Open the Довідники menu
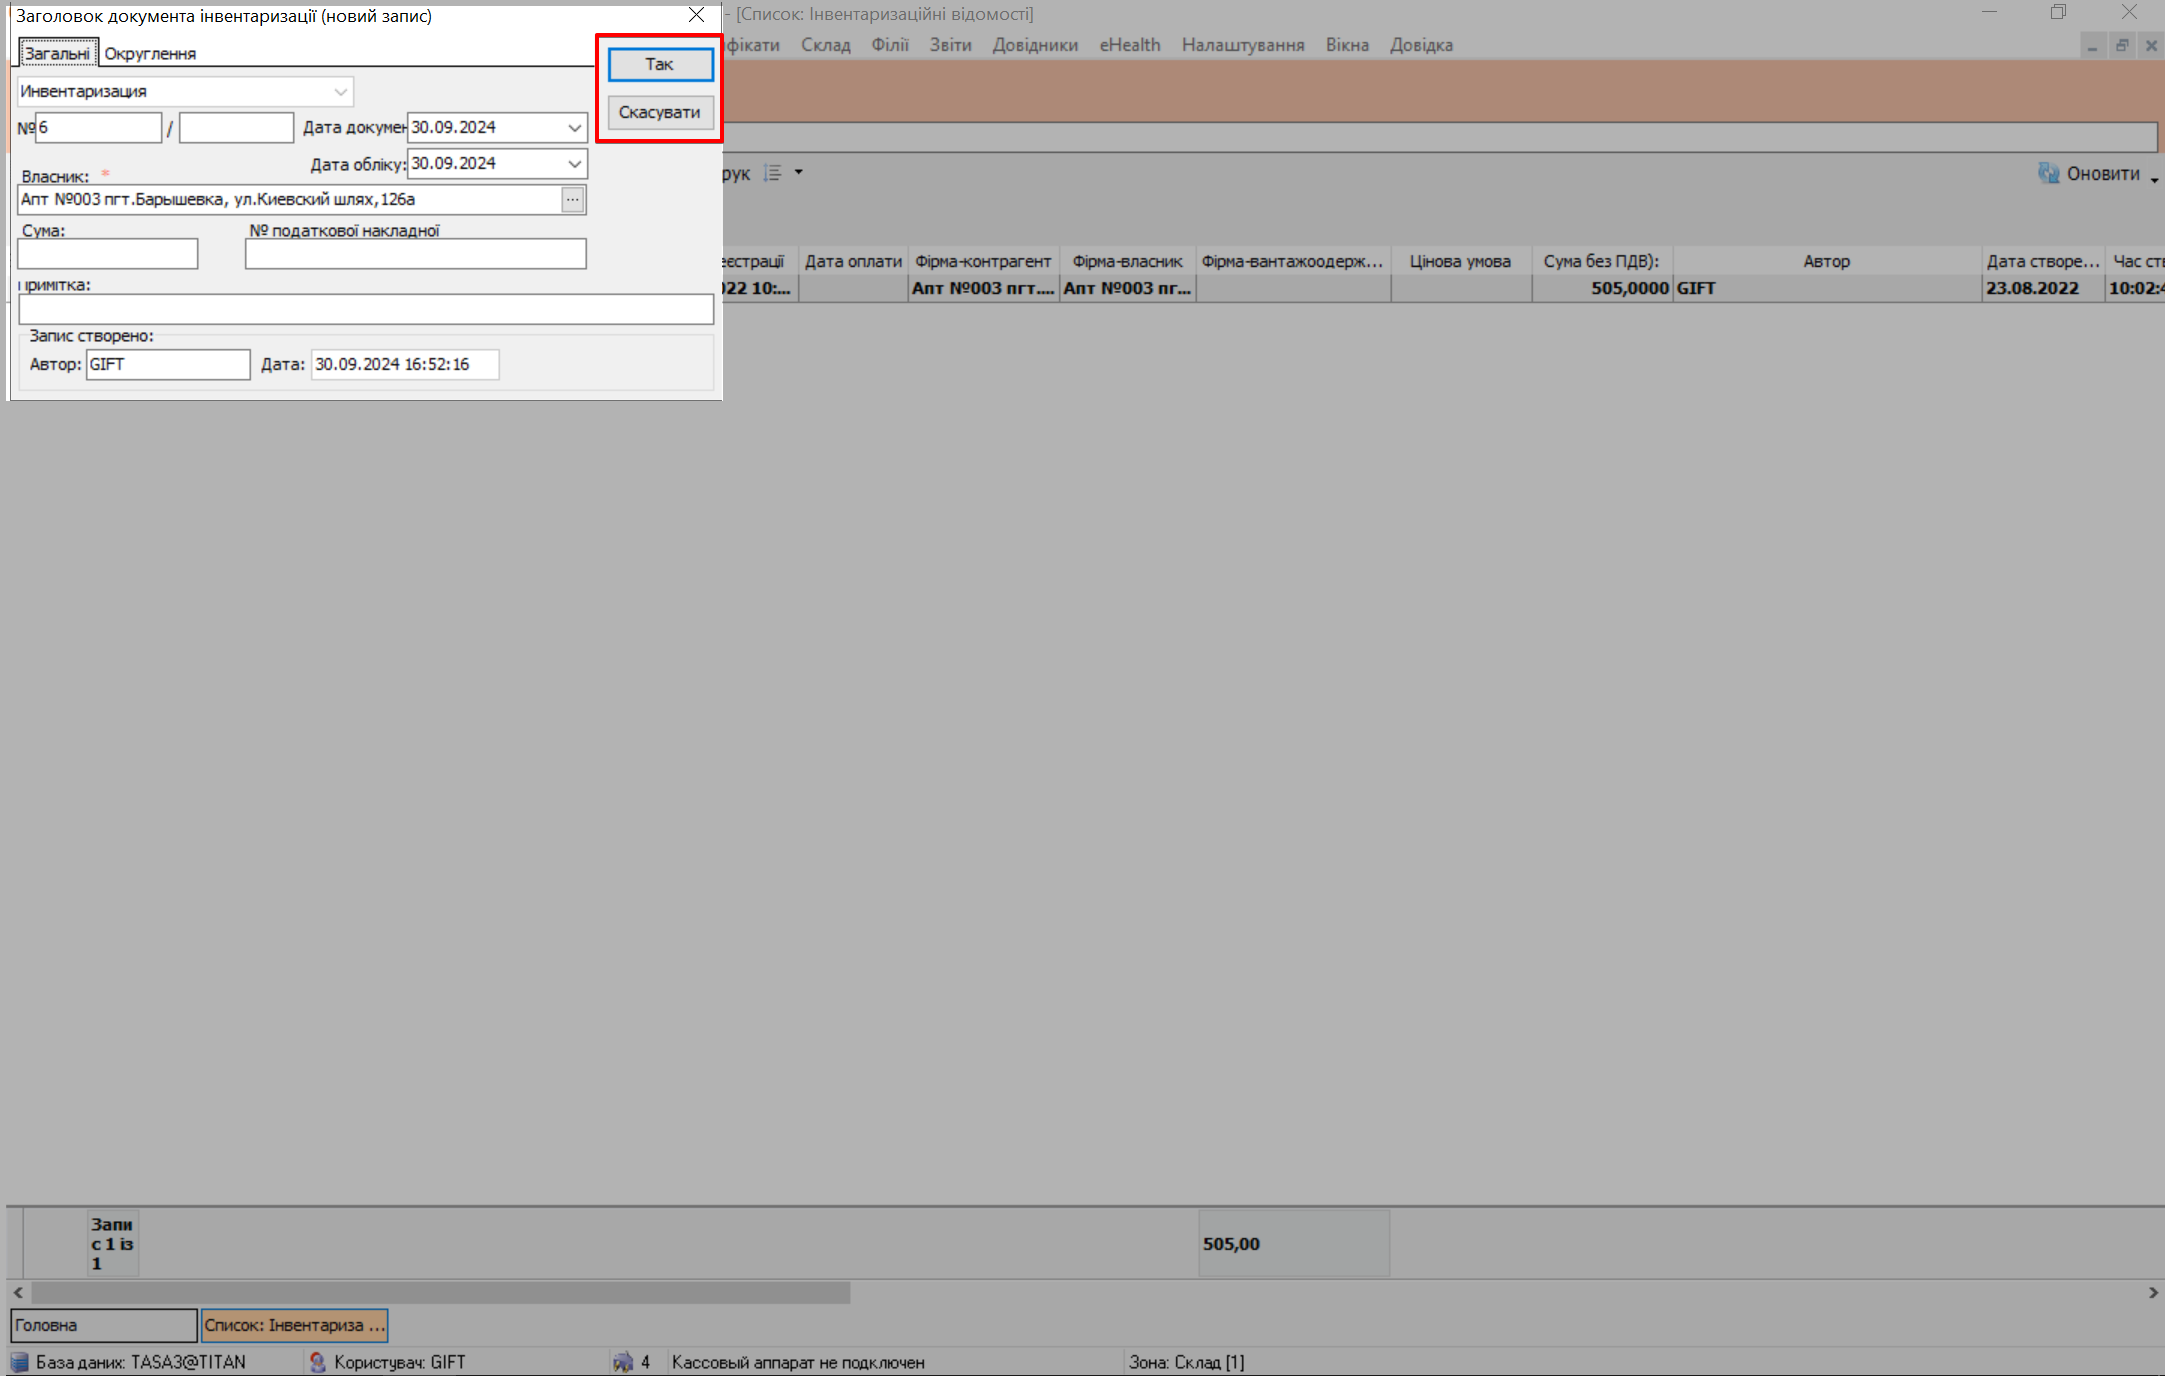2165x1376 pixels. click(x=1035, y=45)
